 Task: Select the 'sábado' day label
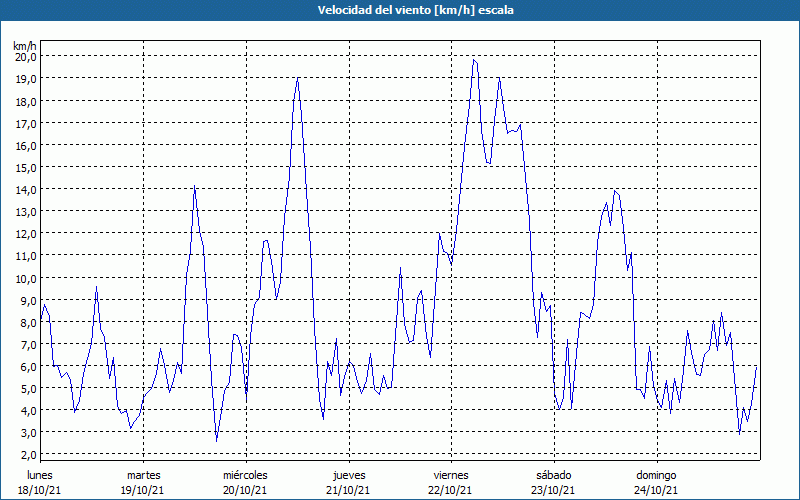pos(554,475)
